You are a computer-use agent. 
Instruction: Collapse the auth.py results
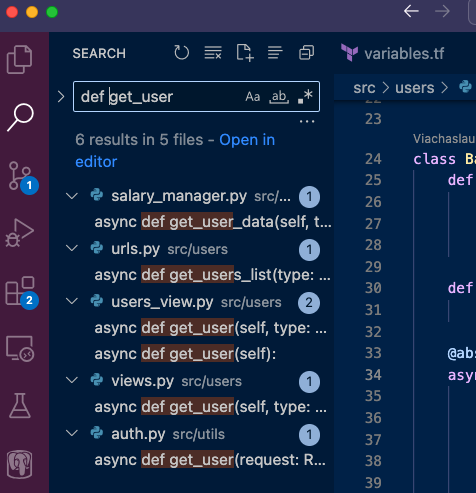(x=72, y=433)
